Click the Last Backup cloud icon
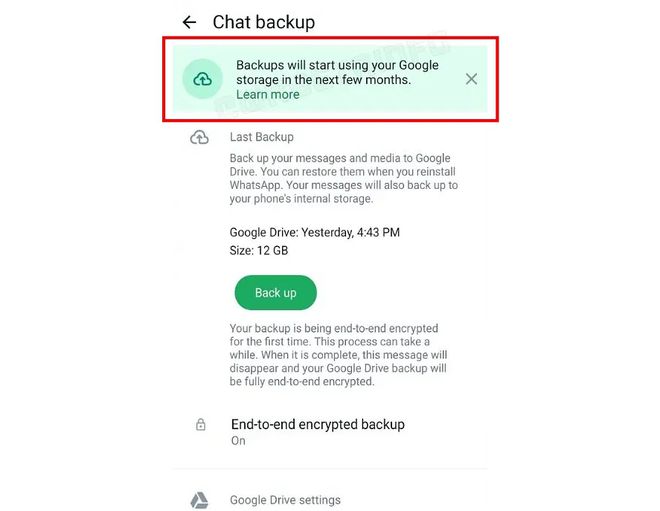The height and width of the screenshot is (511, 660). pyautogui.click(x=199, y=137)
